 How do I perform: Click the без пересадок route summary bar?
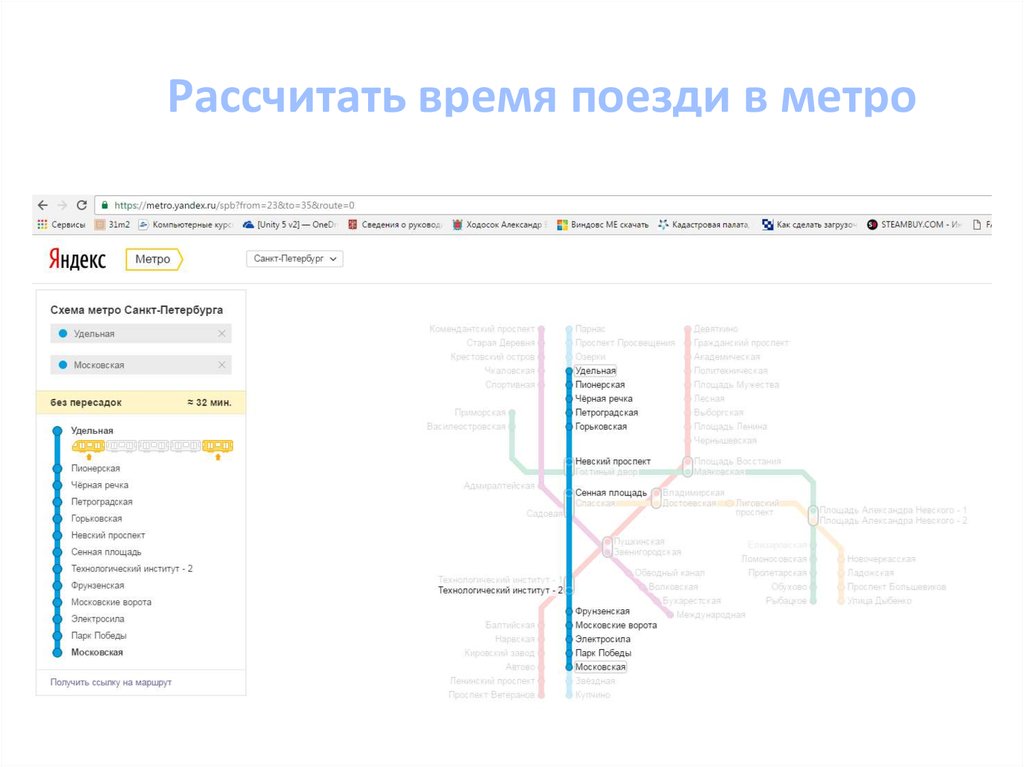click(x=140, y=402)
